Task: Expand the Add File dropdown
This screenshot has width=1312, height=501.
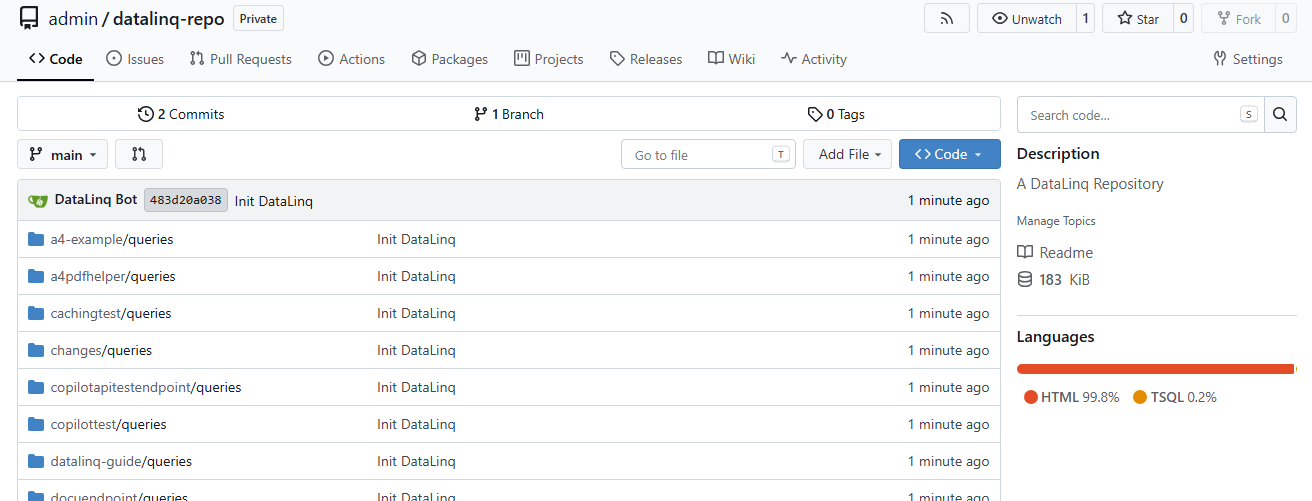Action: coord(847,154)
